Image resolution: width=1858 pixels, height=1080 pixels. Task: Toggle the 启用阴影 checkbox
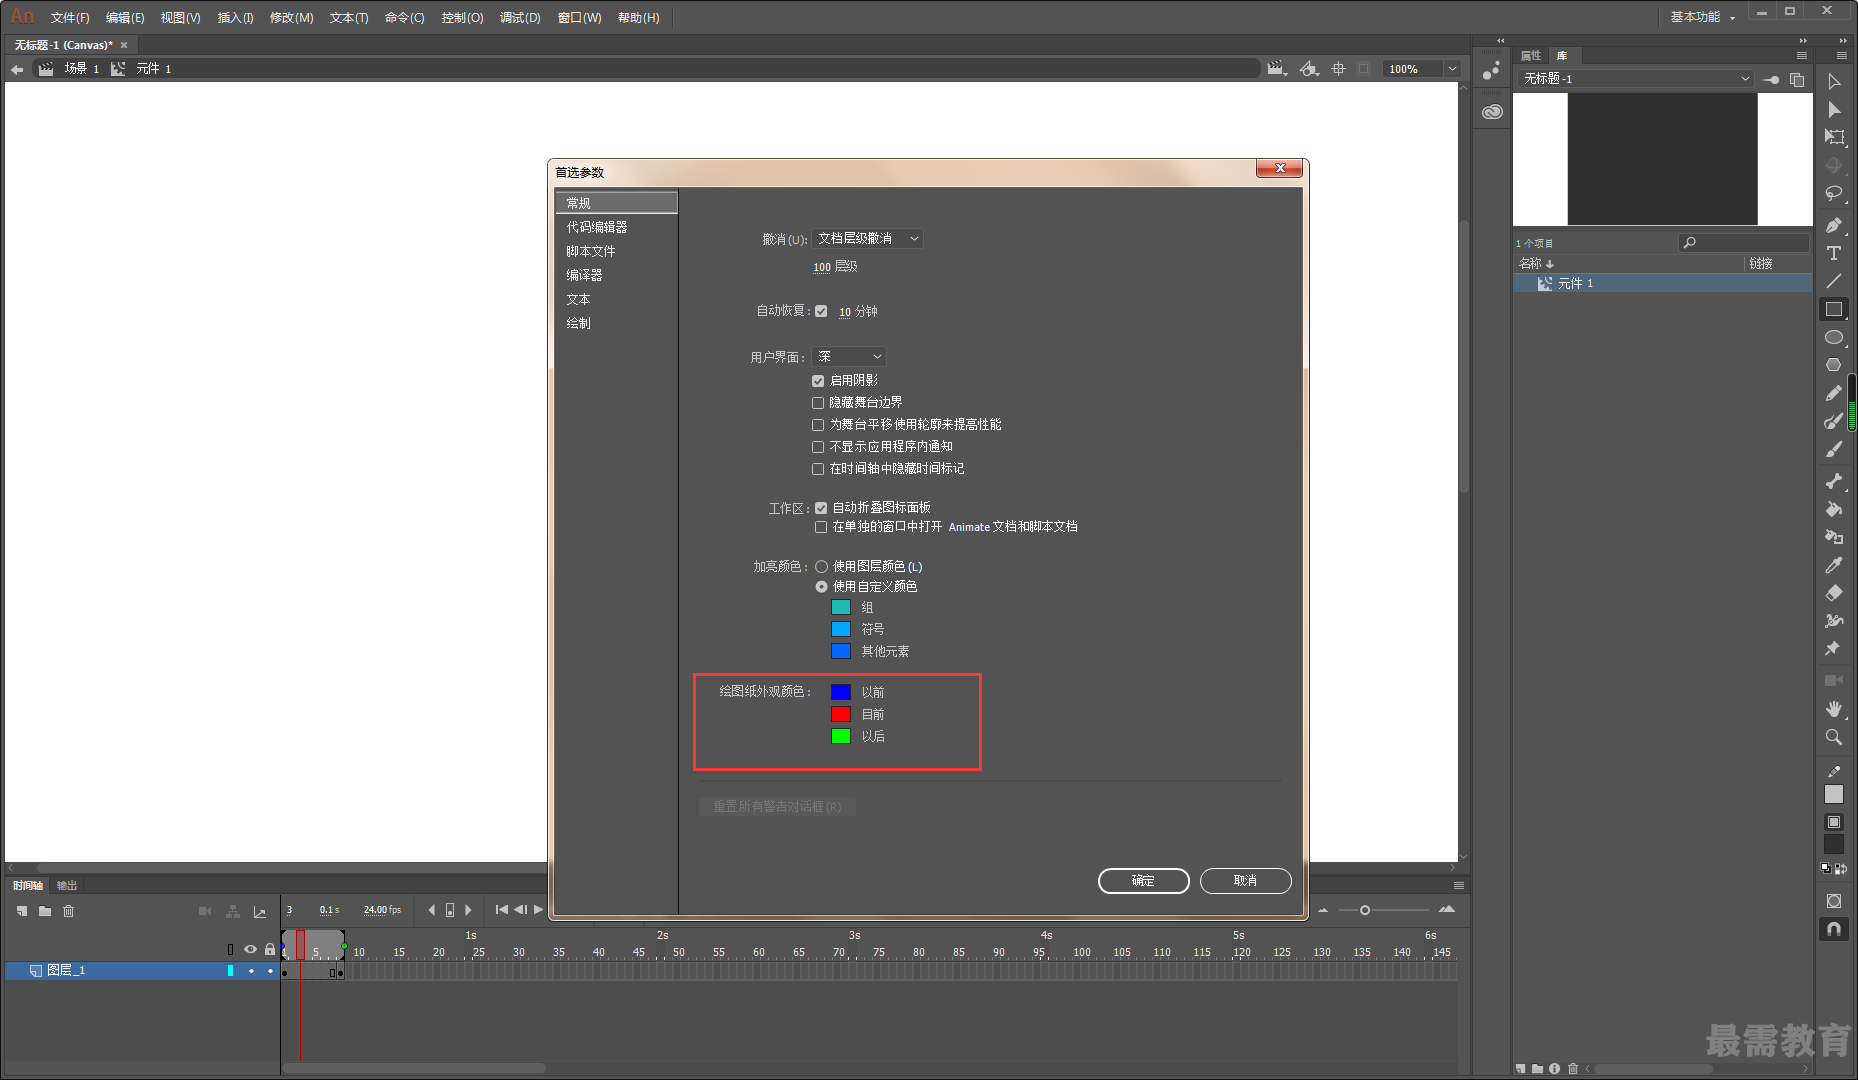818,381
